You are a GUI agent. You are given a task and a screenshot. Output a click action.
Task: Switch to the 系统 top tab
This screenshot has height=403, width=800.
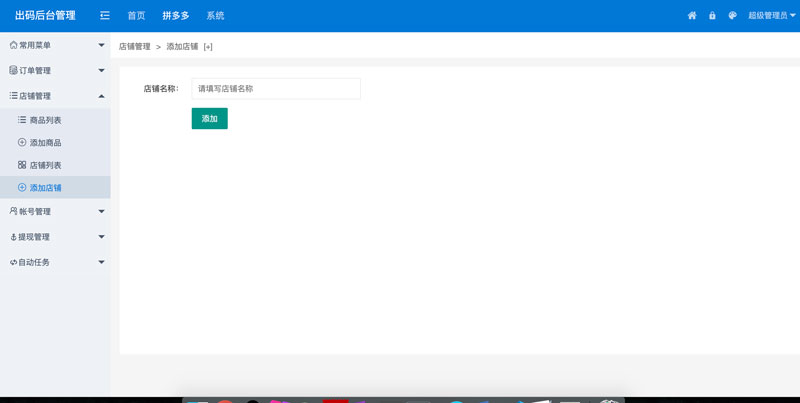pyautogui.click(x=215, y=16)
